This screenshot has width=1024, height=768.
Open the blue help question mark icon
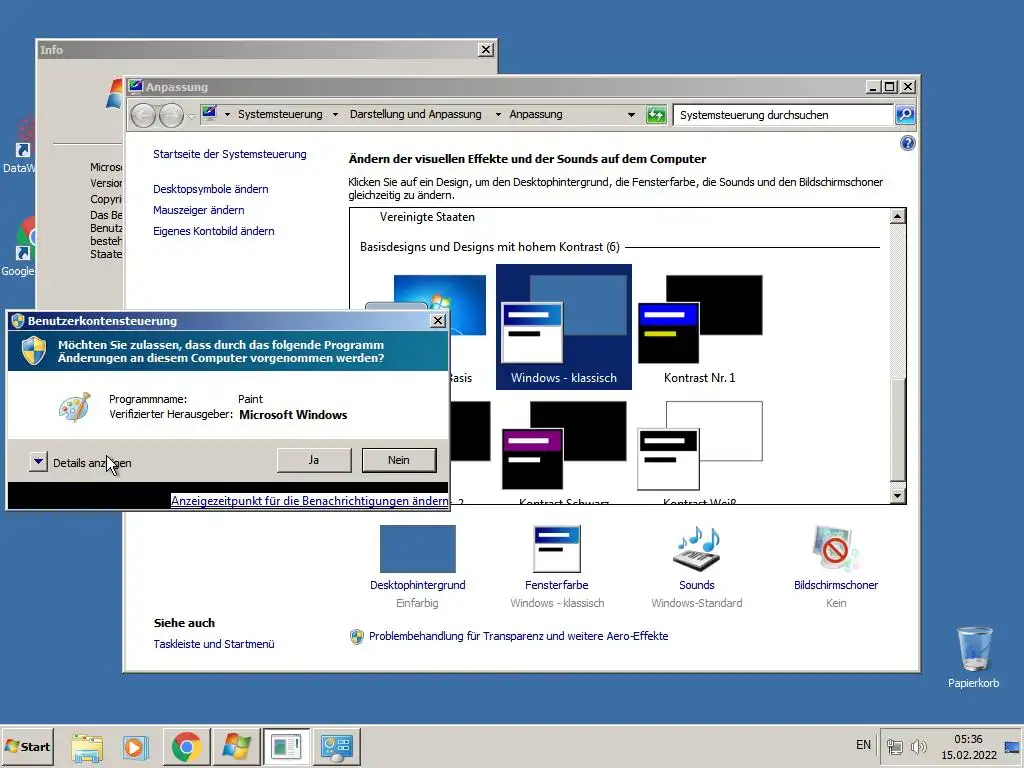(908, 143)
